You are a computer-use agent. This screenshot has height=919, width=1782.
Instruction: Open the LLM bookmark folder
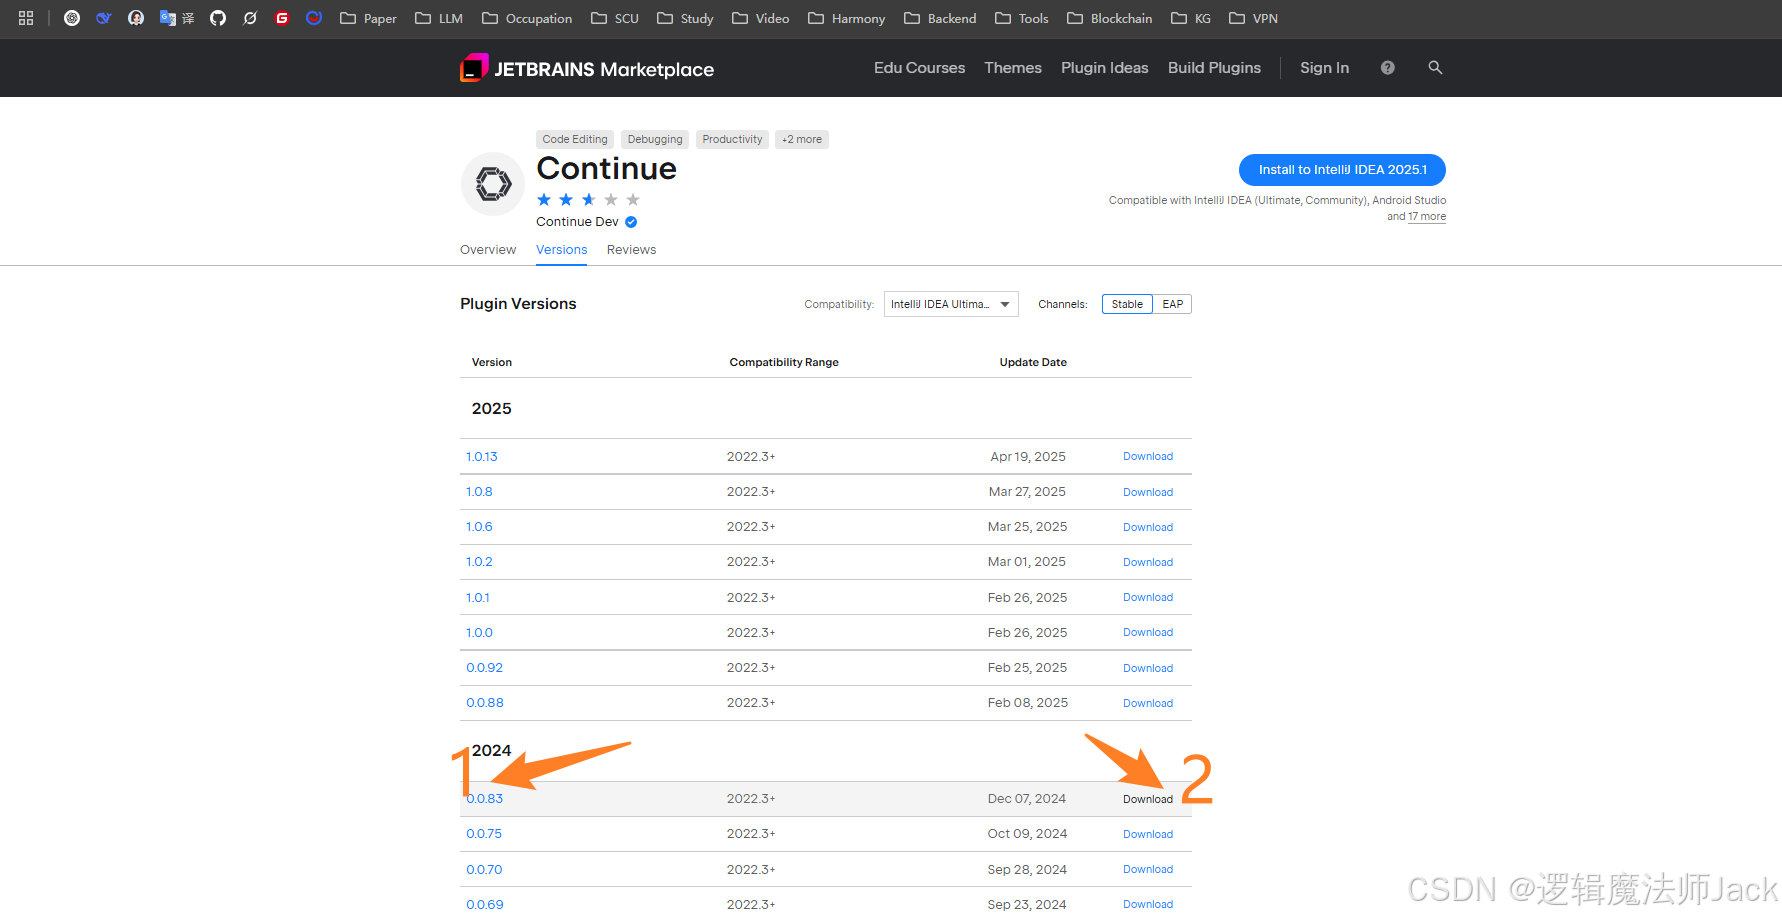point(439,18)
